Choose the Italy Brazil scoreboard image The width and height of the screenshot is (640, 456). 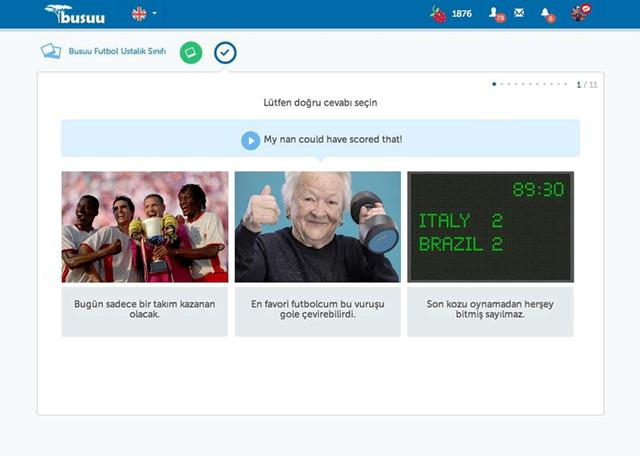491,227
